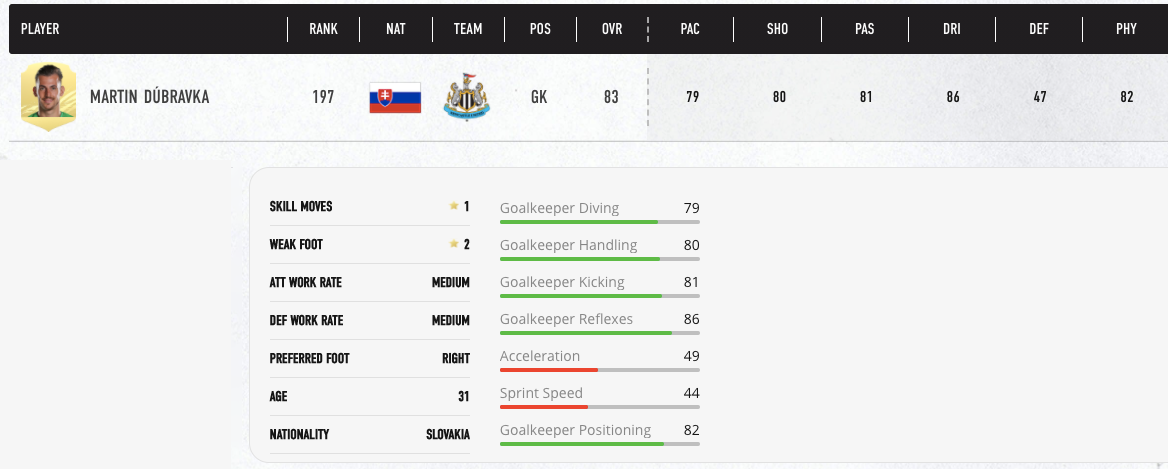Click the PHY column header
This screenshot has width=1168, height=469.
[1126, 29]
